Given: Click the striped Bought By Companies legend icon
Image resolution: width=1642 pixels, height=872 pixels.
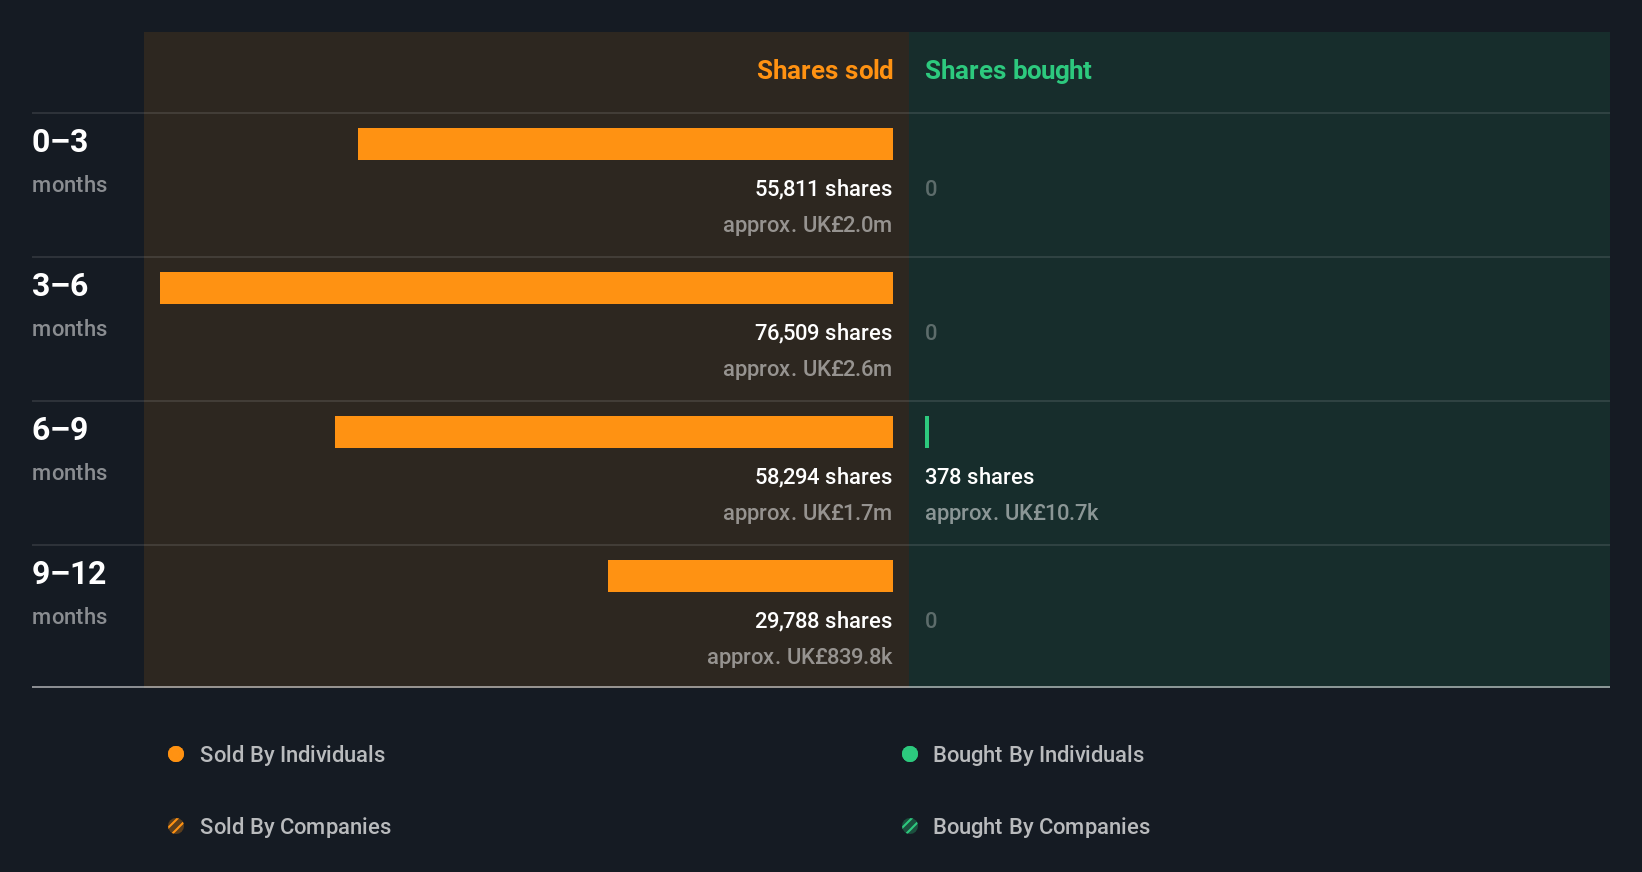Looking at the screenshot, I should point(910,826).
